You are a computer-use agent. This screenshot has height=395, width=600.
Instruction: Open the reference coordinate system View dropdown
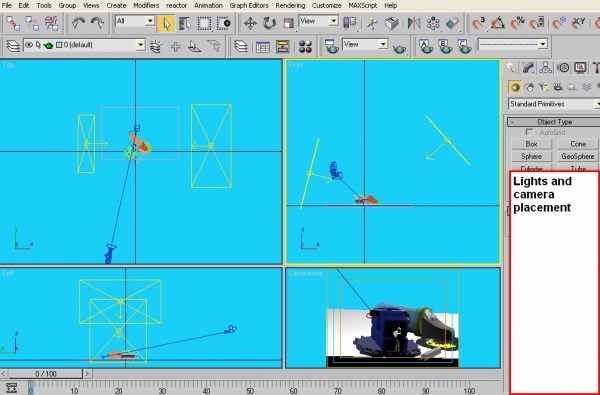click(x=319, y=21)
